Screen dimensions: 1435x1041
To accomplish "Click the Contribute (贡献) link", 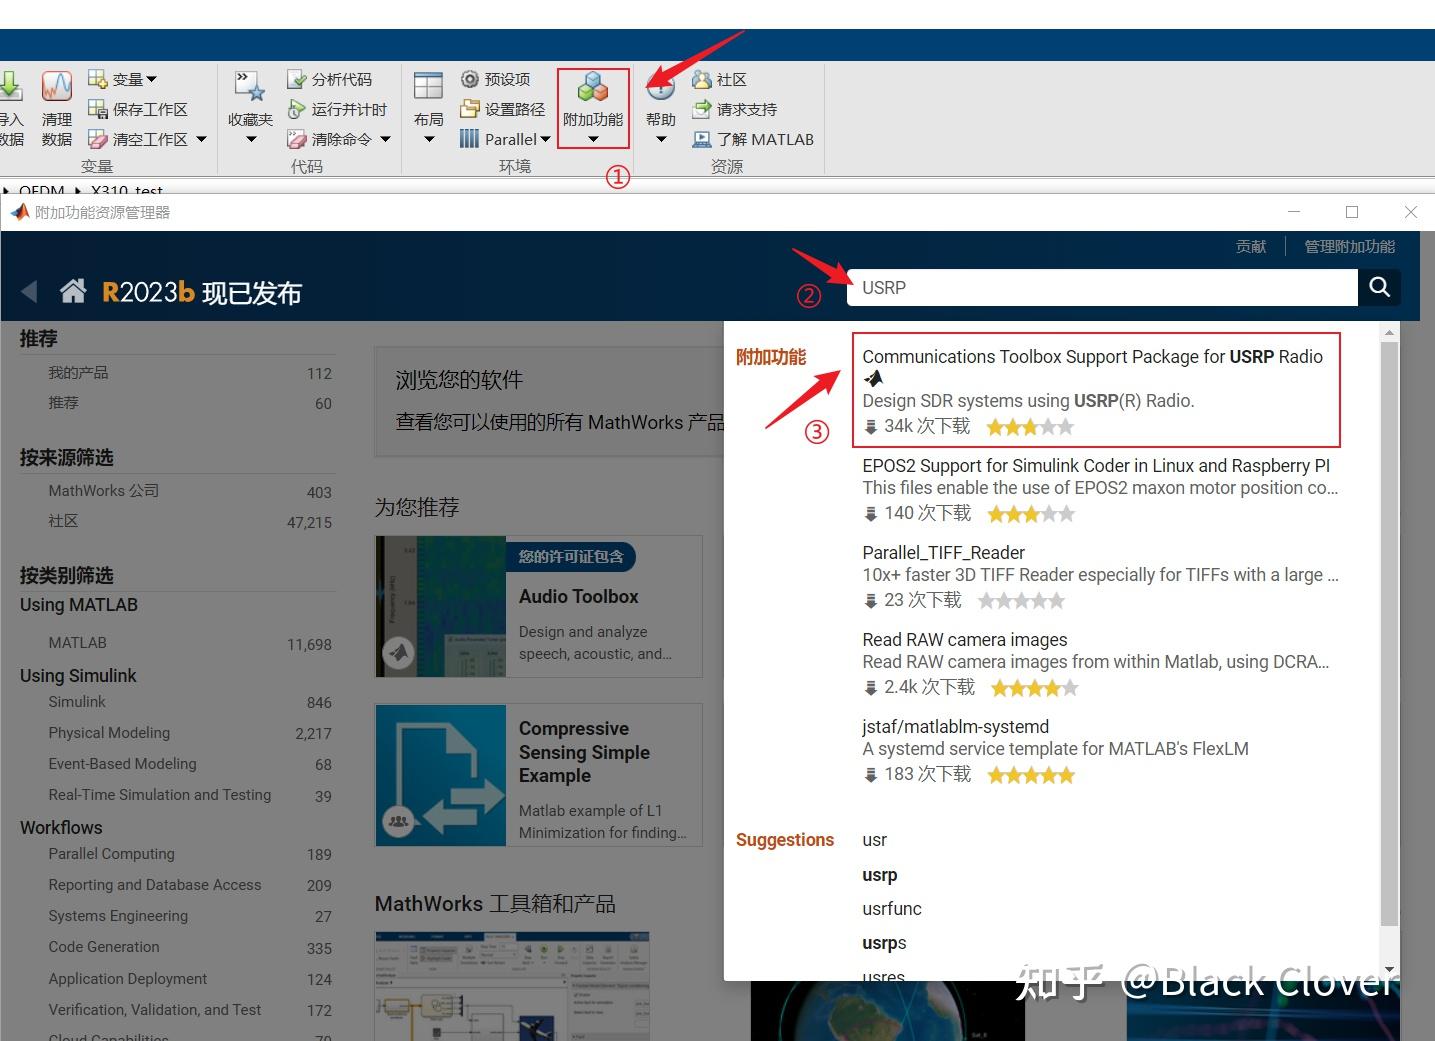I will [x=1251, y=246].
